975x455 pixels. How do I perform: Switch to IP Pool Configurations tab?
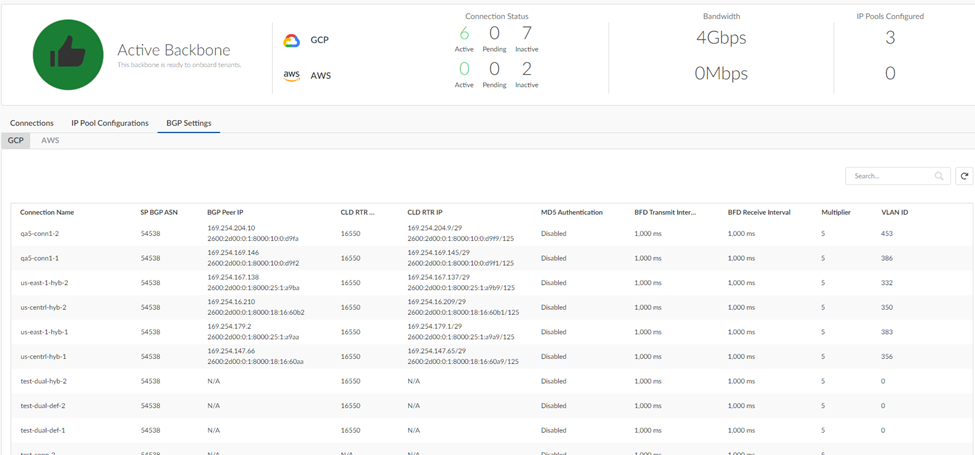point(109,123)
